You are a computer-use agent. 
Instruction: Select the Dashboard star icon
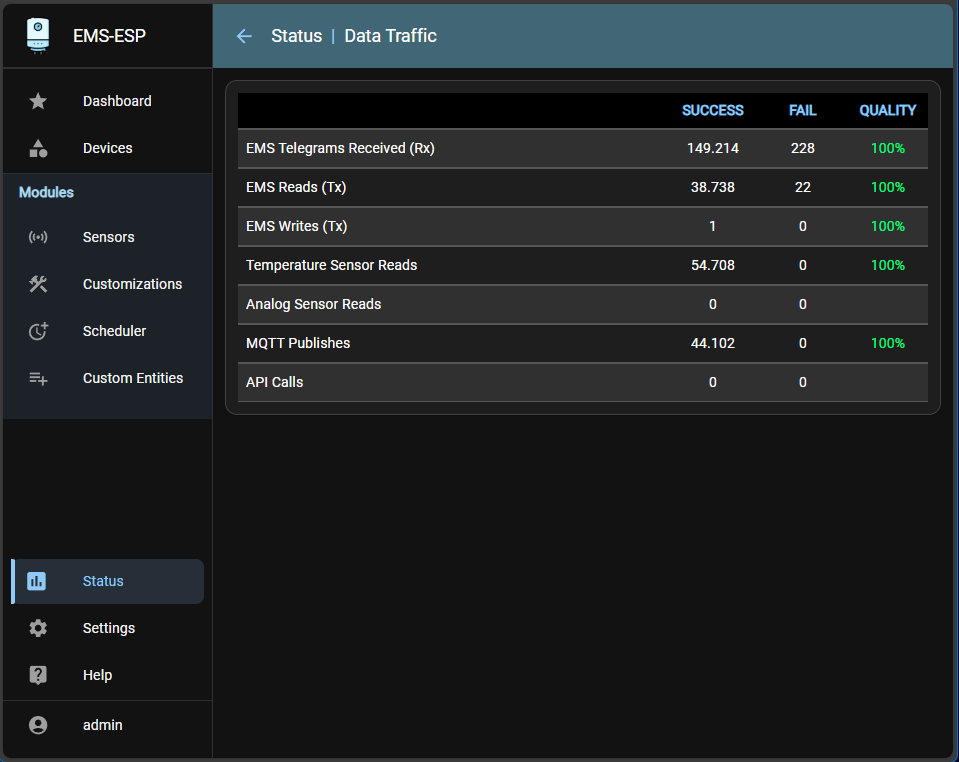37,101
